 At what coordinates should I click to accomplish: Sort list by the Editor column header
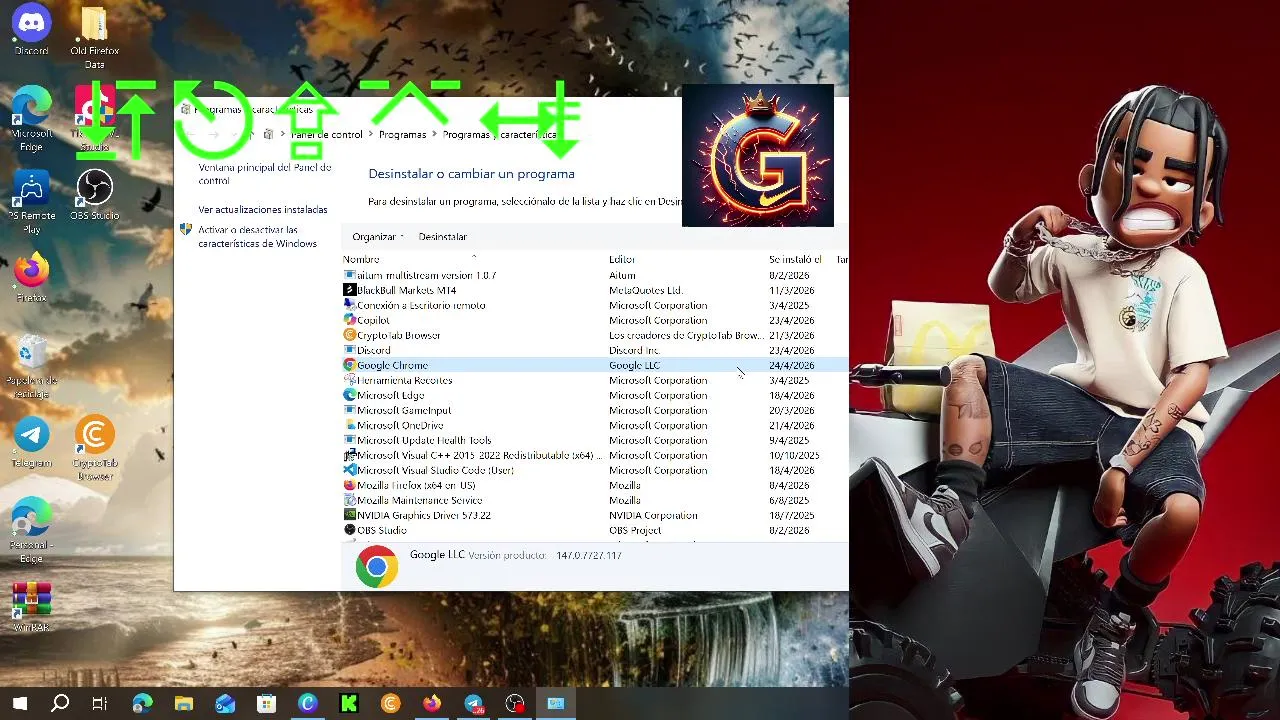[622, 259]
